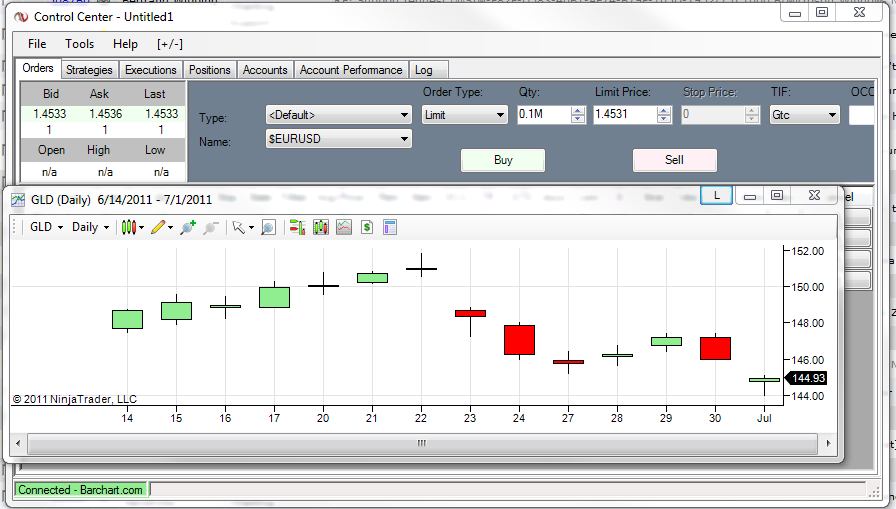Viewport: 896px width, 509px height.
Task: Increase Qty with the up stepper
Action: pos(578,111)
